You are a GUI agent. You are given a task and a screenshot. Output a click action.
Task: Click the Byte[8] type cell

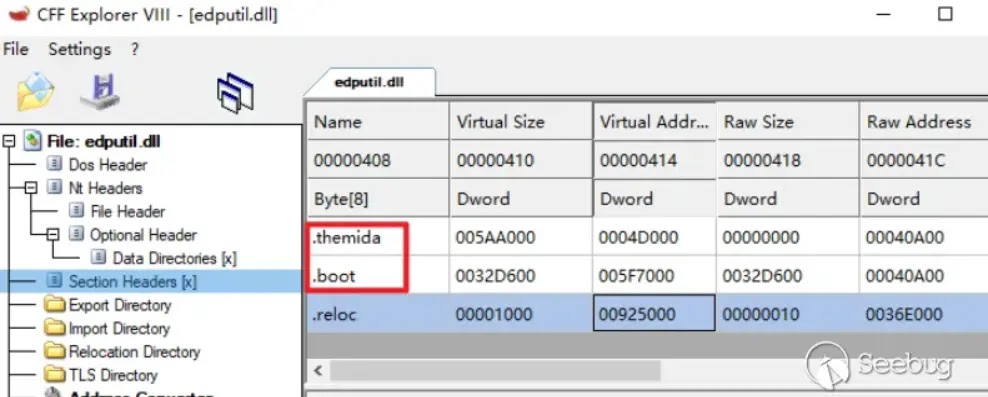[378, 198]
